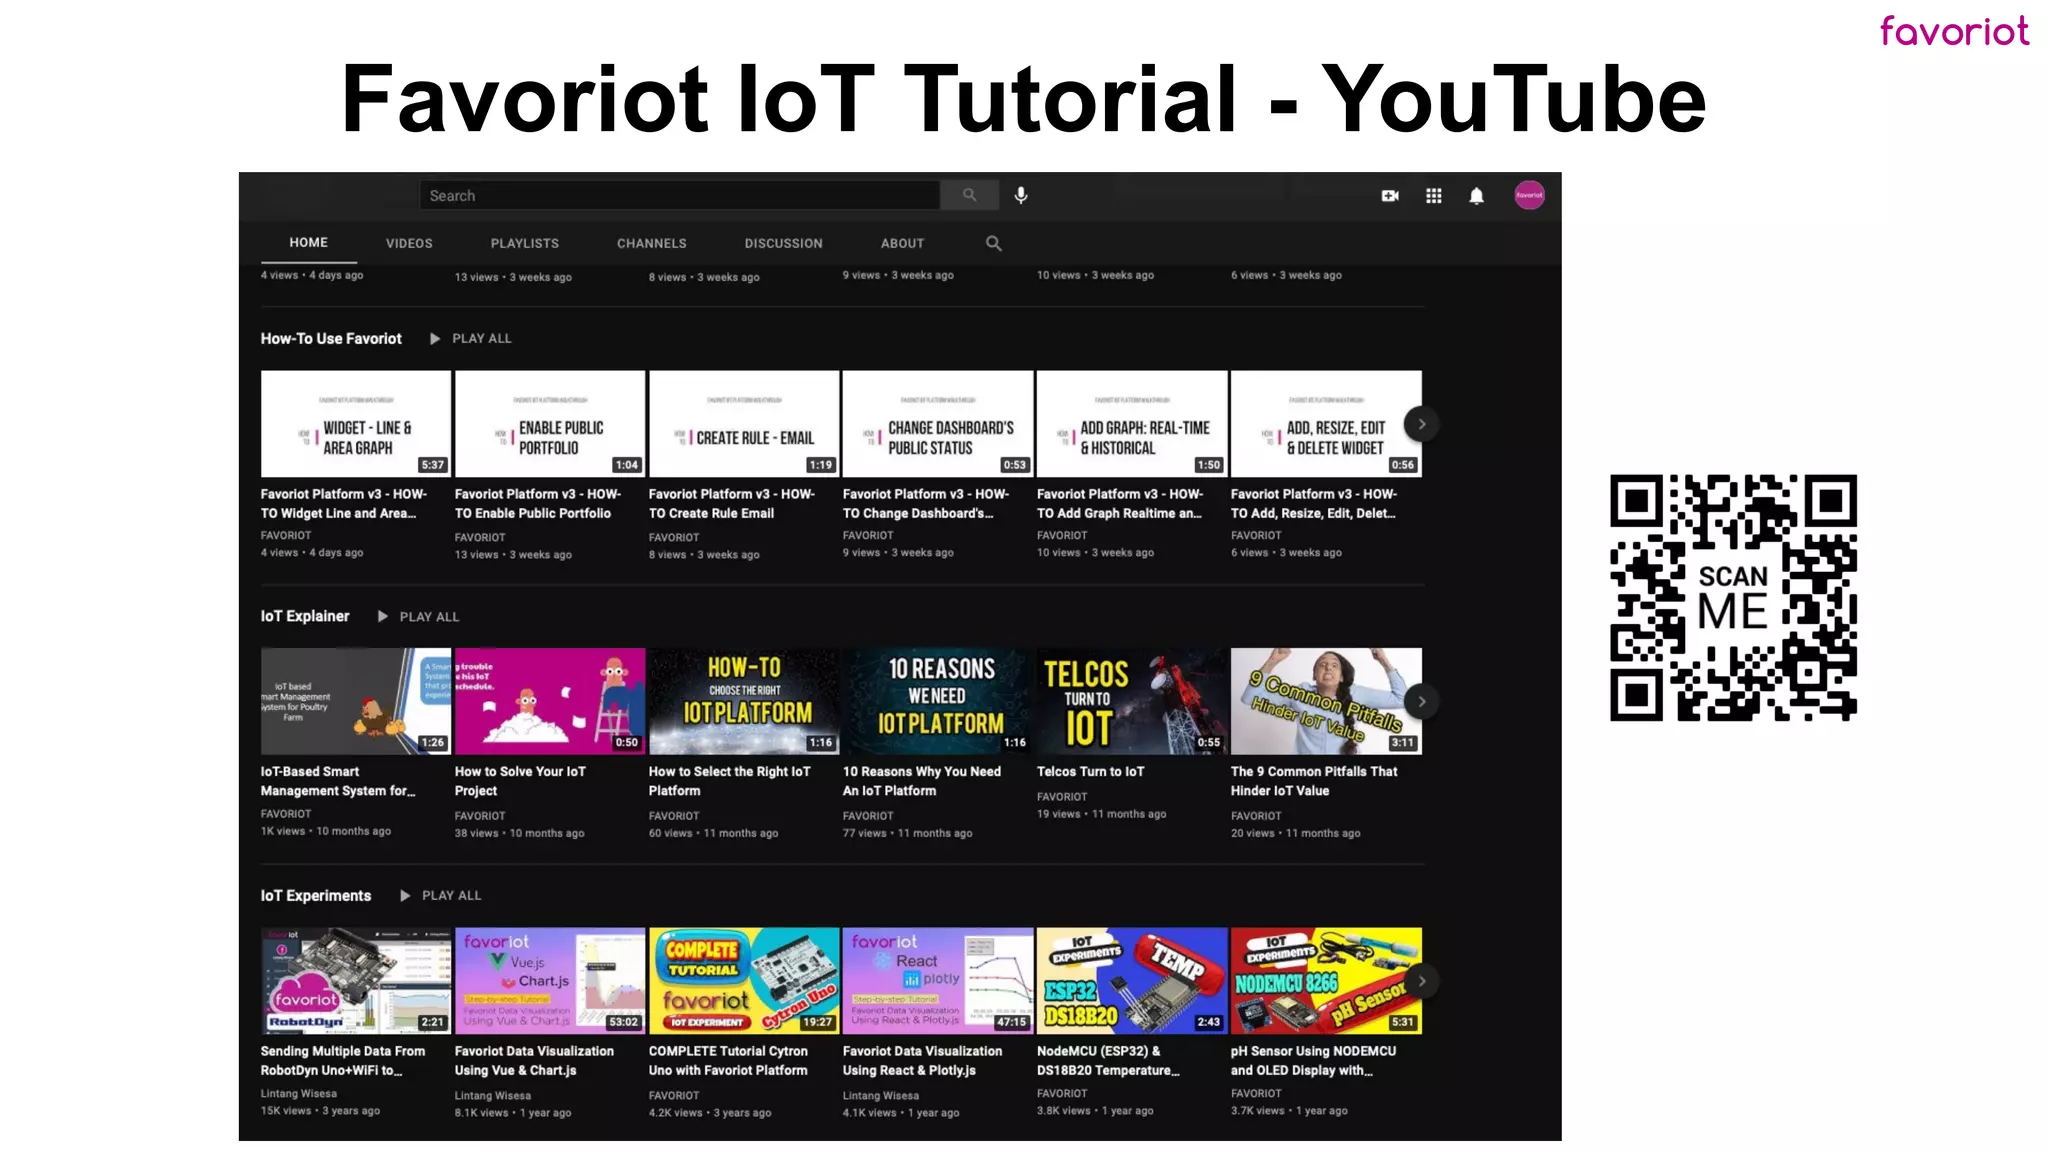Click '1K views • 10 months ago' text
Viewport: 2048px width, 1152px height.
tap(326, 832)
